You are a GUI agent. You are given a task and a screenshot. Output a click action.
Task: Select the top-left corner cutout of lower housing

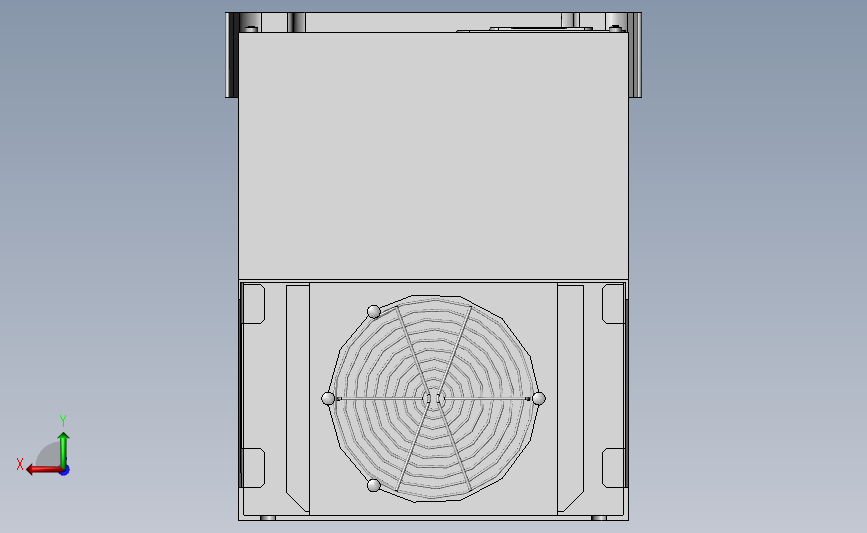[253, 304]
